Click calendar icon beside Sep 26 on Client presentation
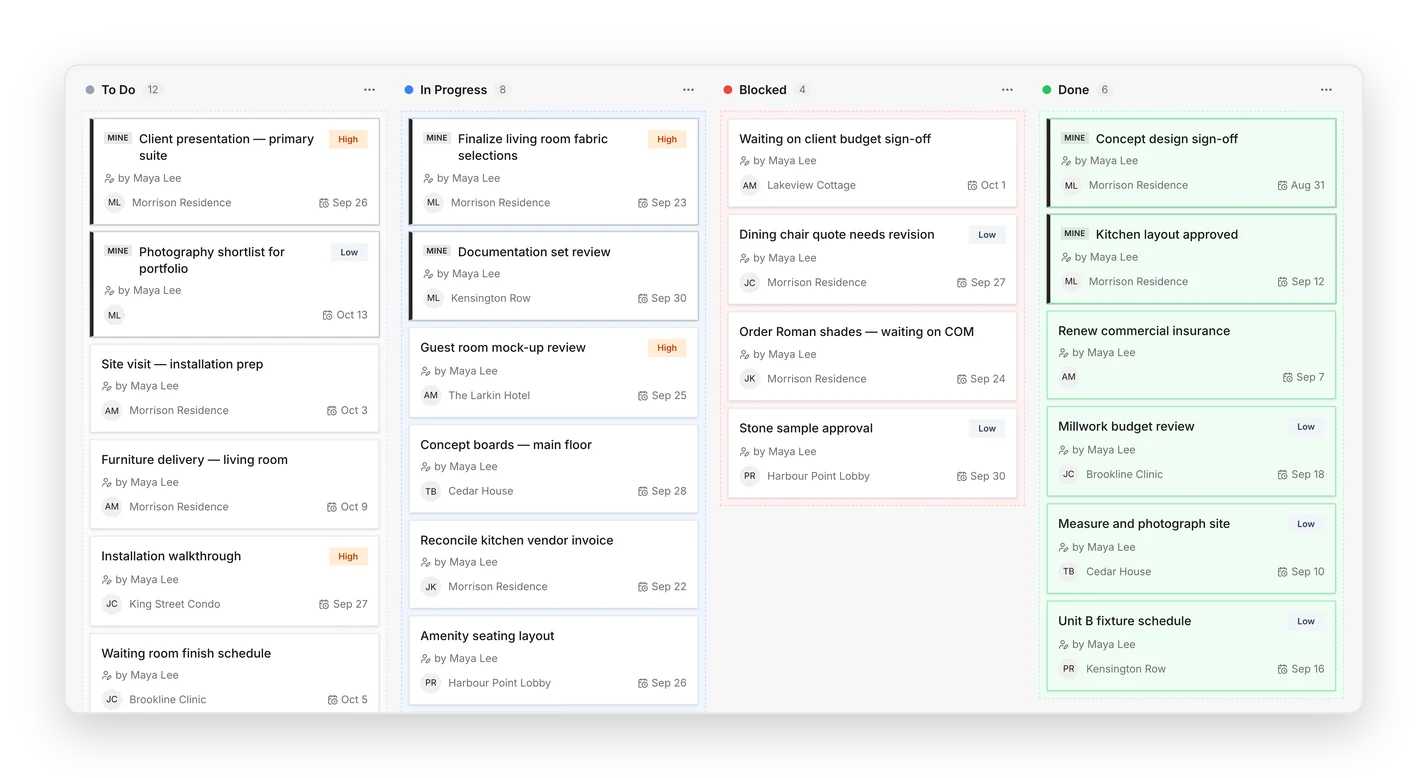This screenshot has width=1428, height=778. (324, 203)
